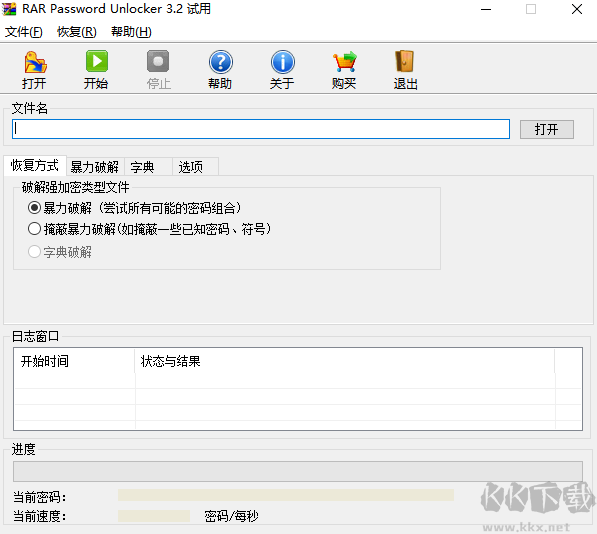Switch to the 暴力破解 tab
Image resolution: width=597 pixels, height=534 pixels.
point(95,167)
